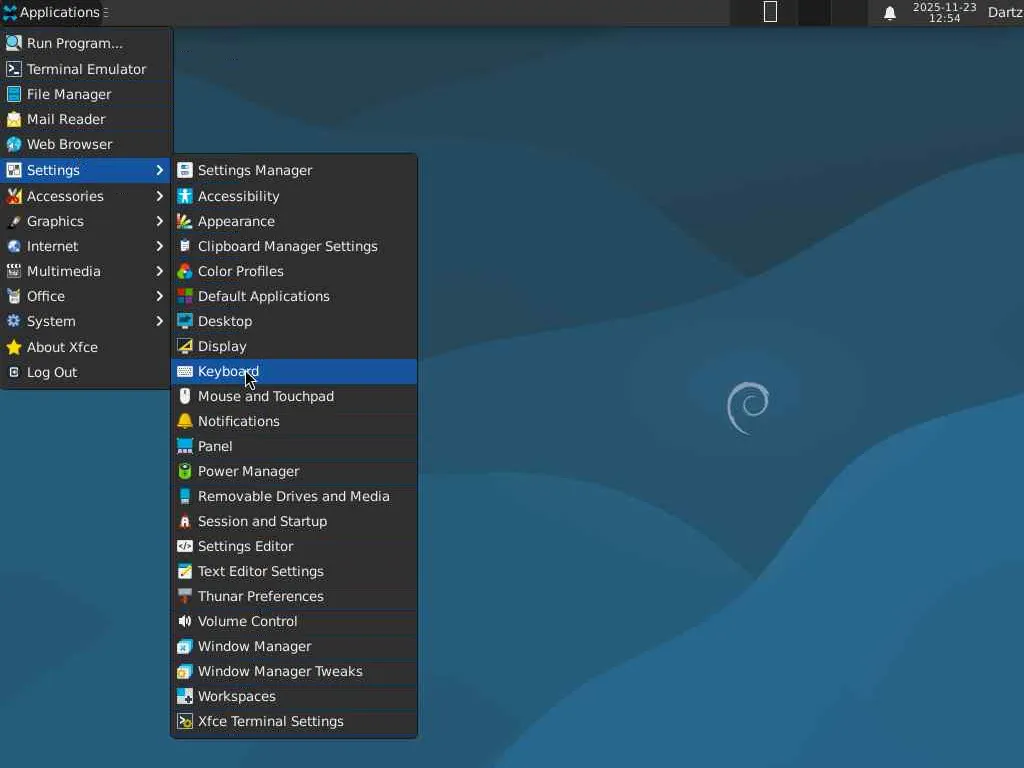The width and height of the screenshot is (1024, 768).
Task: Launch Terminal Emulator via its icon
Action: click(x=14, y=69)
